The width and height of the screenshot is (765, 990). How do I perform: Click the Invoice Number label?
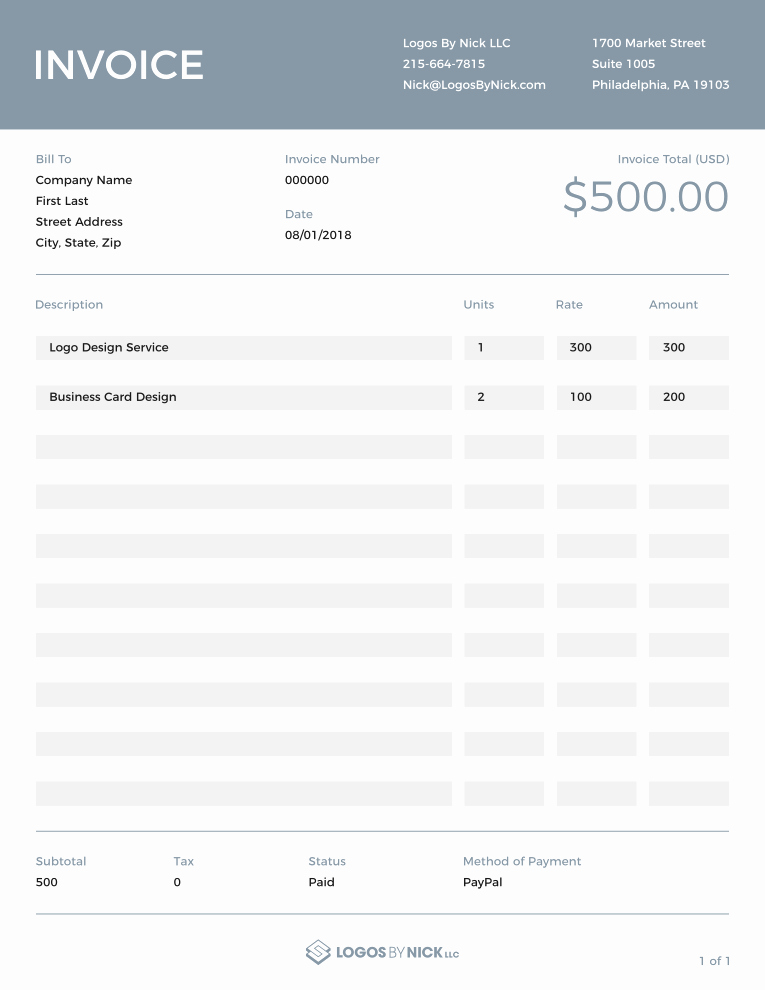(332, 159)
